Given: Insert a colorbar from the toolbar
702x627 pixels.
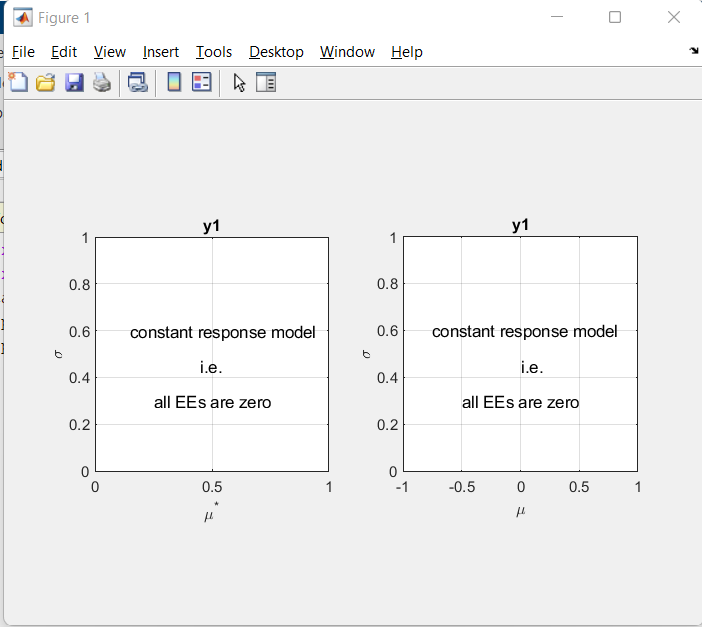Looking at the screenshot, I should point(174,82).
